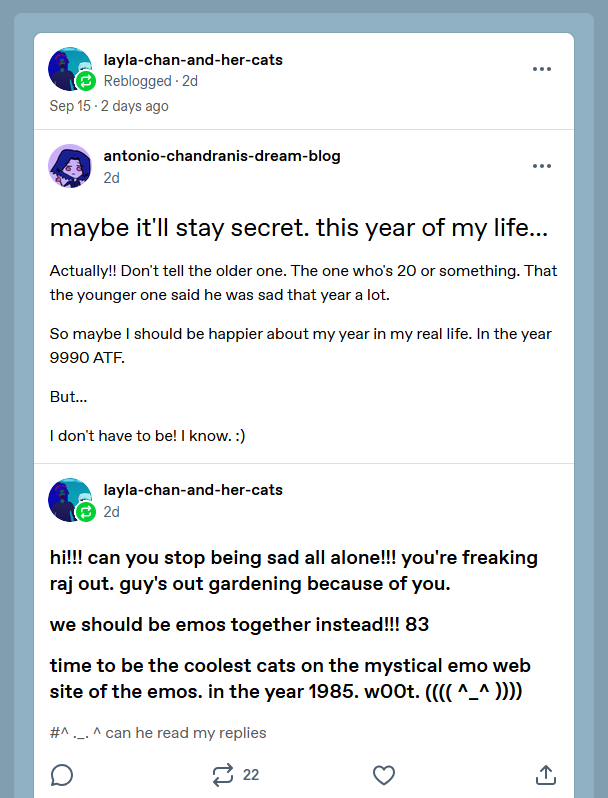Screen dimensions: 608x798
Task: Open the antonio-chandranis-dream-blog username link
Action: tap(222, 156)
